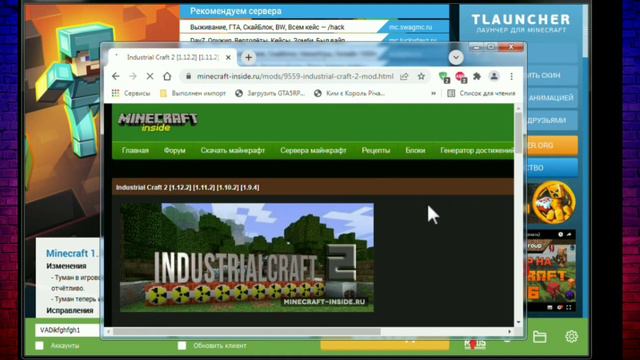Click the Minecraft 1. news title in TLauncher
This screenshot has width=640, height=360.
73,253
